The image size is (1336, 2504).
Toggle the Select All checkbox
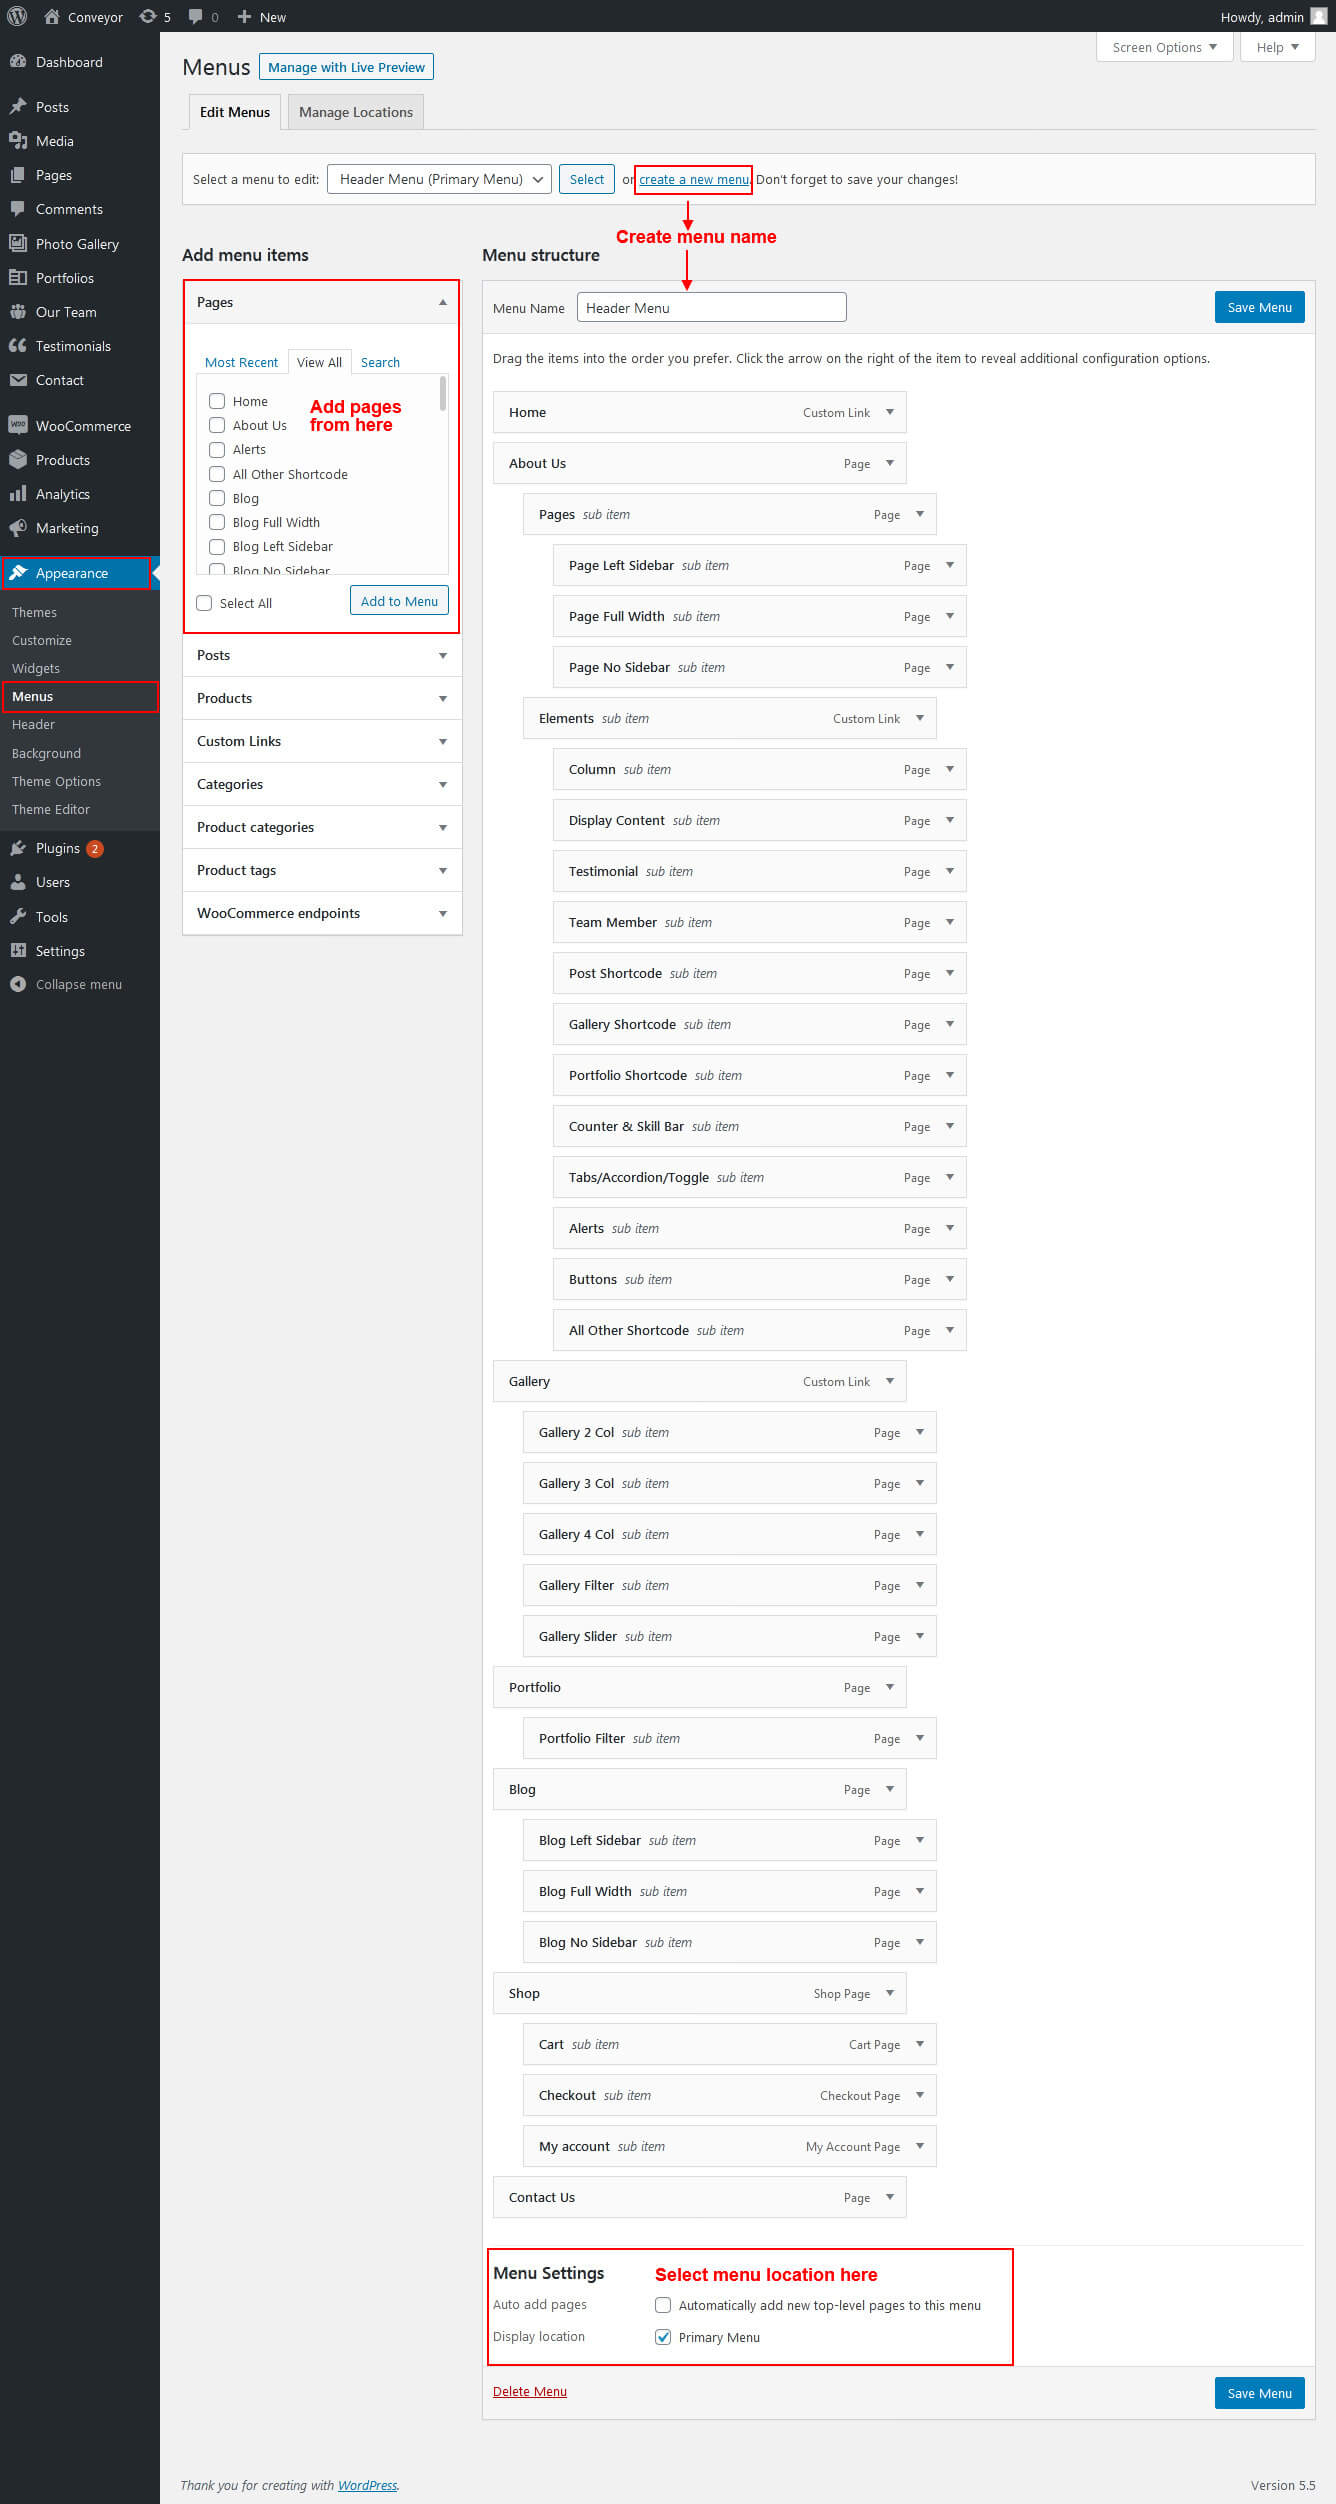click(205, 603)
